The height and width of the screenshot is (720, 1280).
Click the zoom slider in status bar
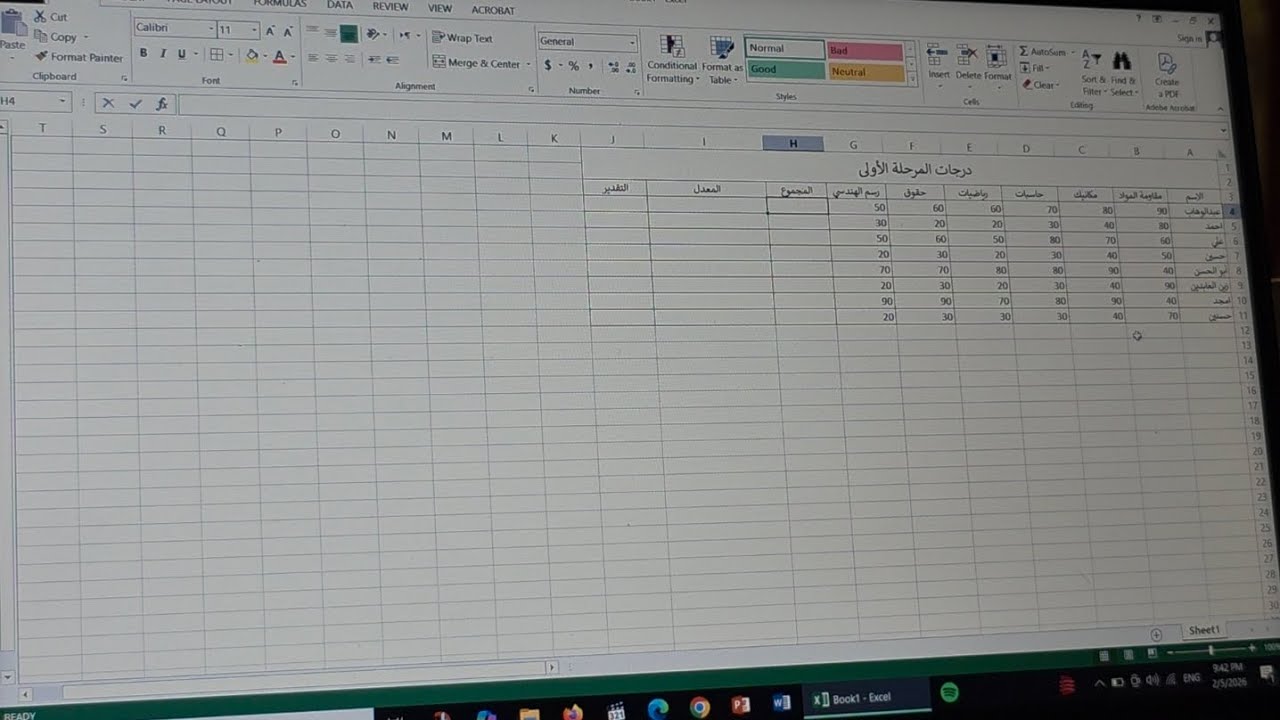pos(1210,650)
